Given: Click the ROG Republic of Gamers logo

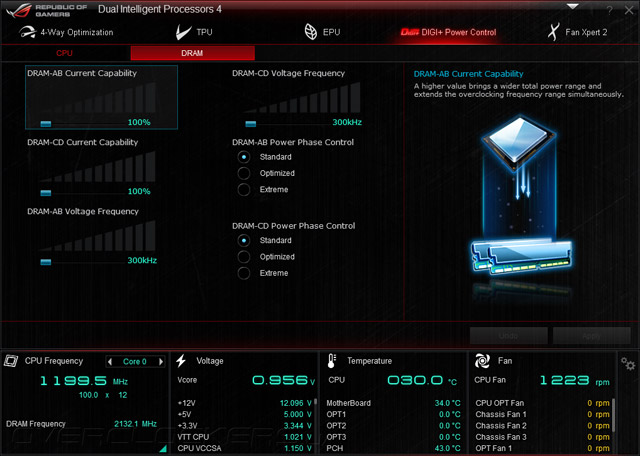Looking at the screenshot, I should [x=47, y=10].
